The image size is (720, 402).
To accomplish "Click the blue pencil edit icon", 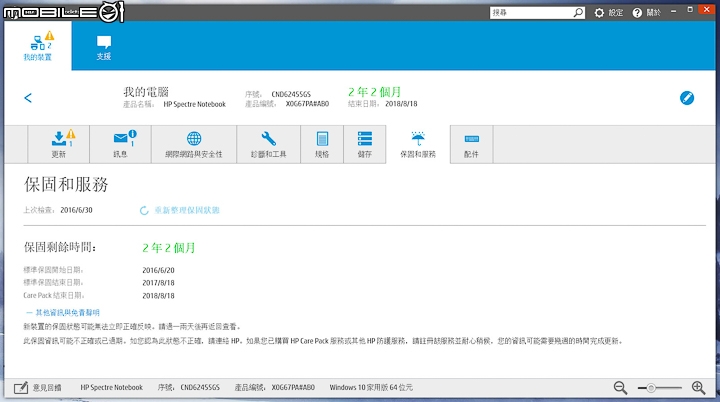I will pyautogui.click(x=687, y=98).
